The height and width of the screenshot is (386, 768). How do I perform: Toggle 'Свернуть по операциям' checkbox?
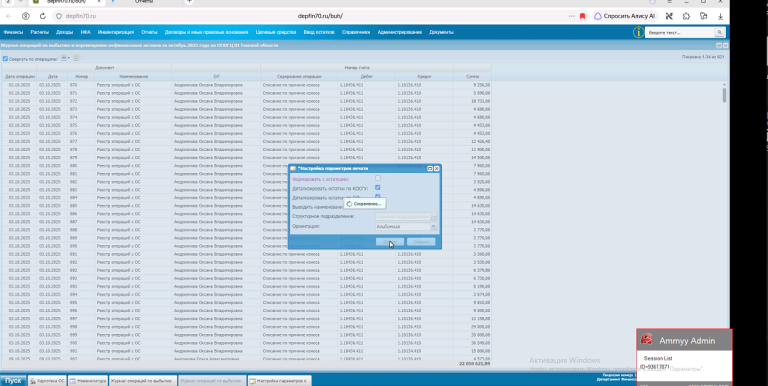click(5, 59)
